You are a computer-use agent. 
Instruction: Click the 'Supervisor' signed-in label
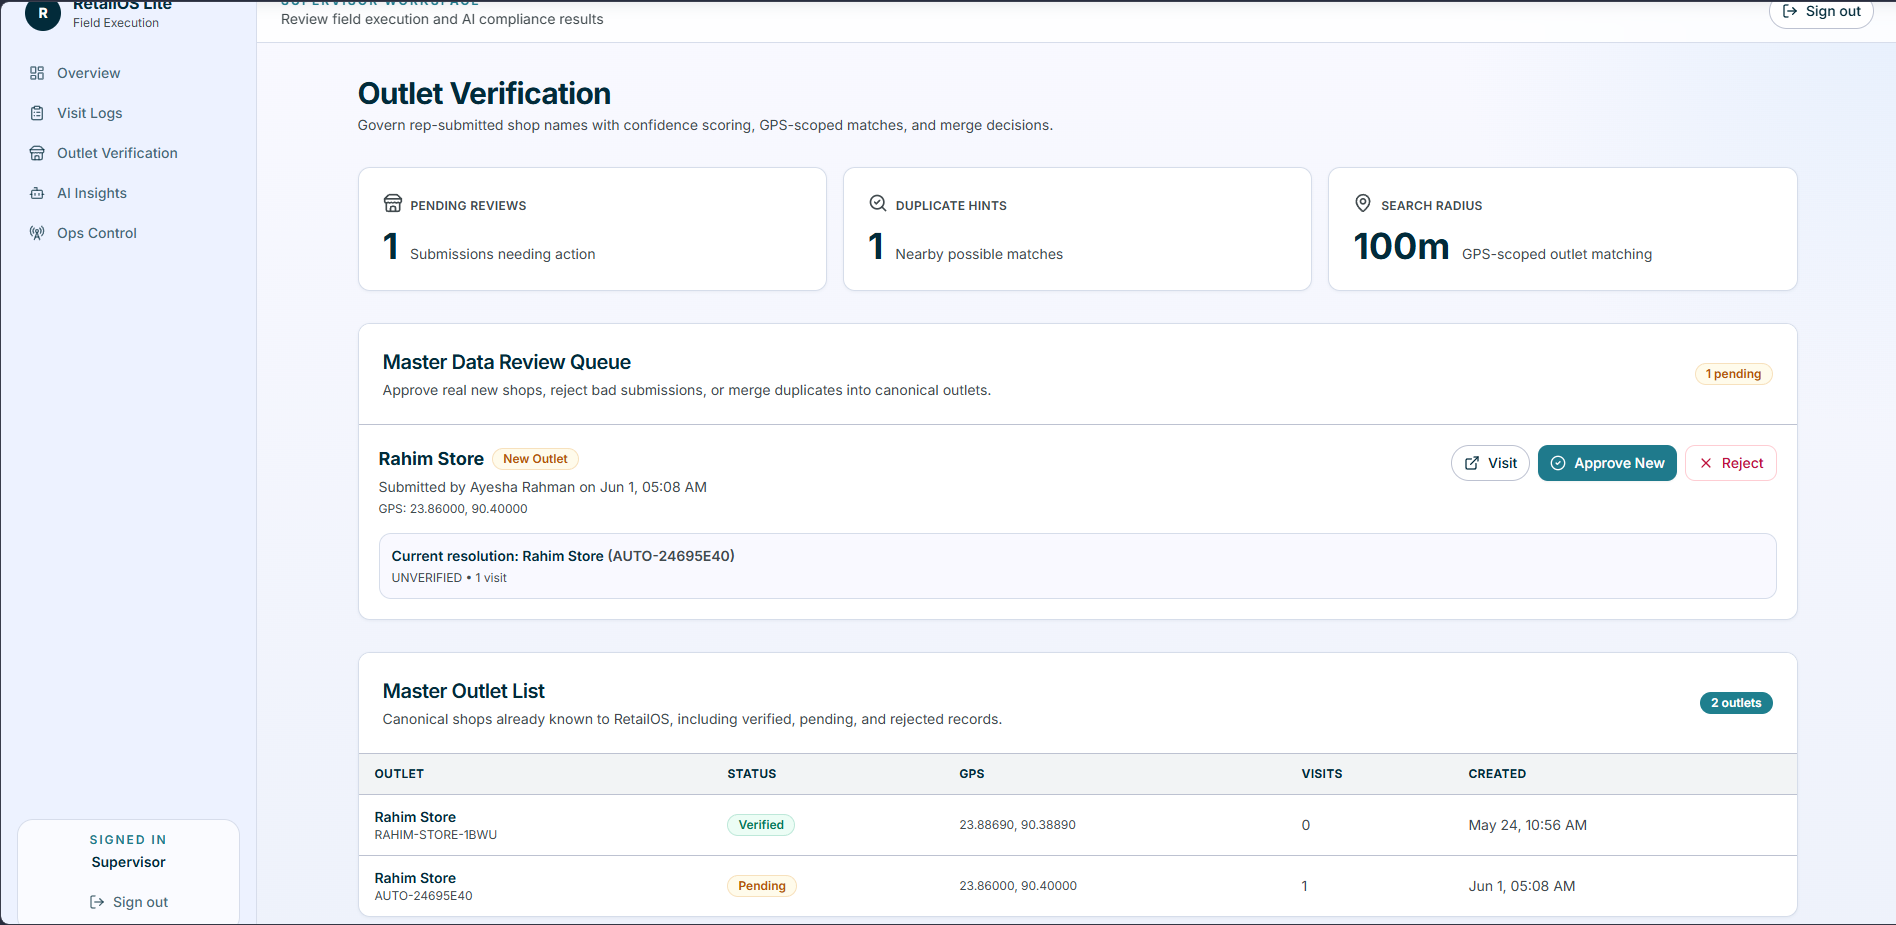tap(128, 862)
